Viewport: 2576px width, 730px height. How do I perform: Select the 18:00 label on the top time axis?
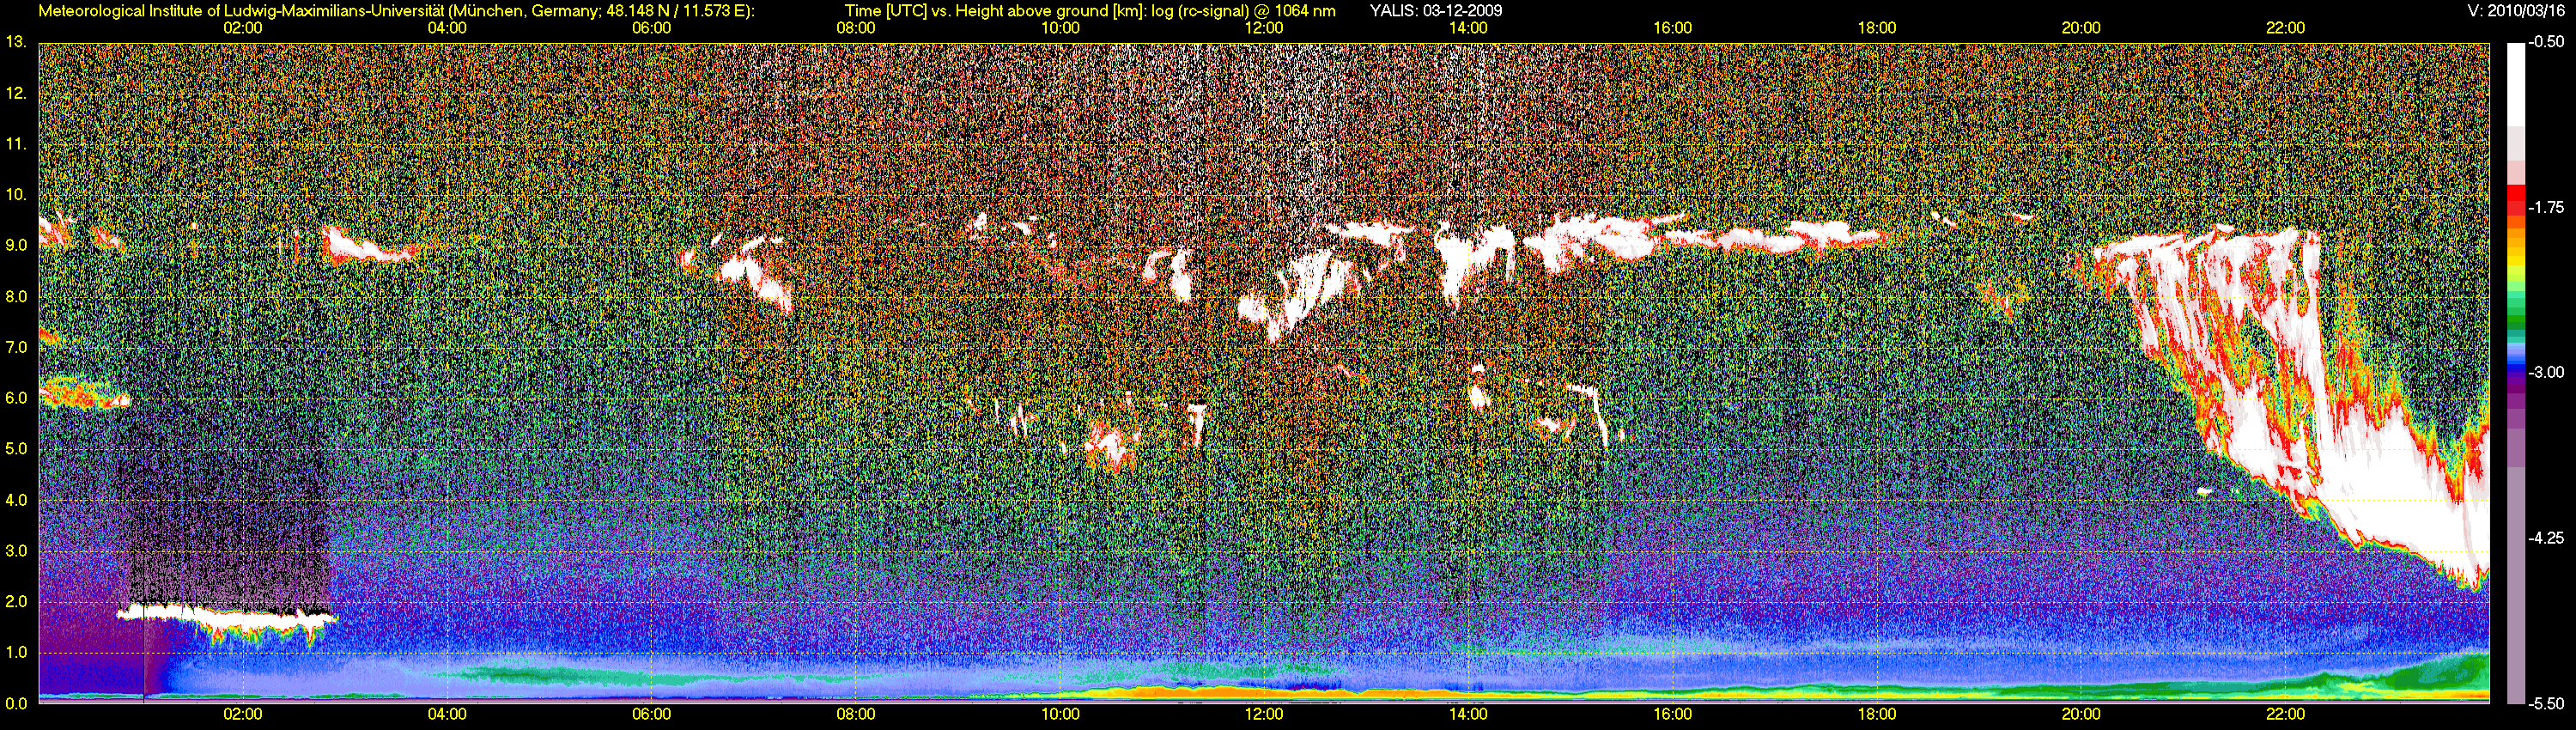(1877, 28)
